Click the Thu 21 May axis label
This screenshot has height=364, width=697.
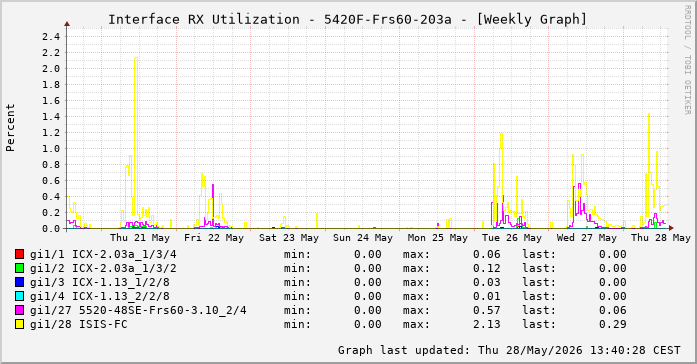tap(140, 238)
